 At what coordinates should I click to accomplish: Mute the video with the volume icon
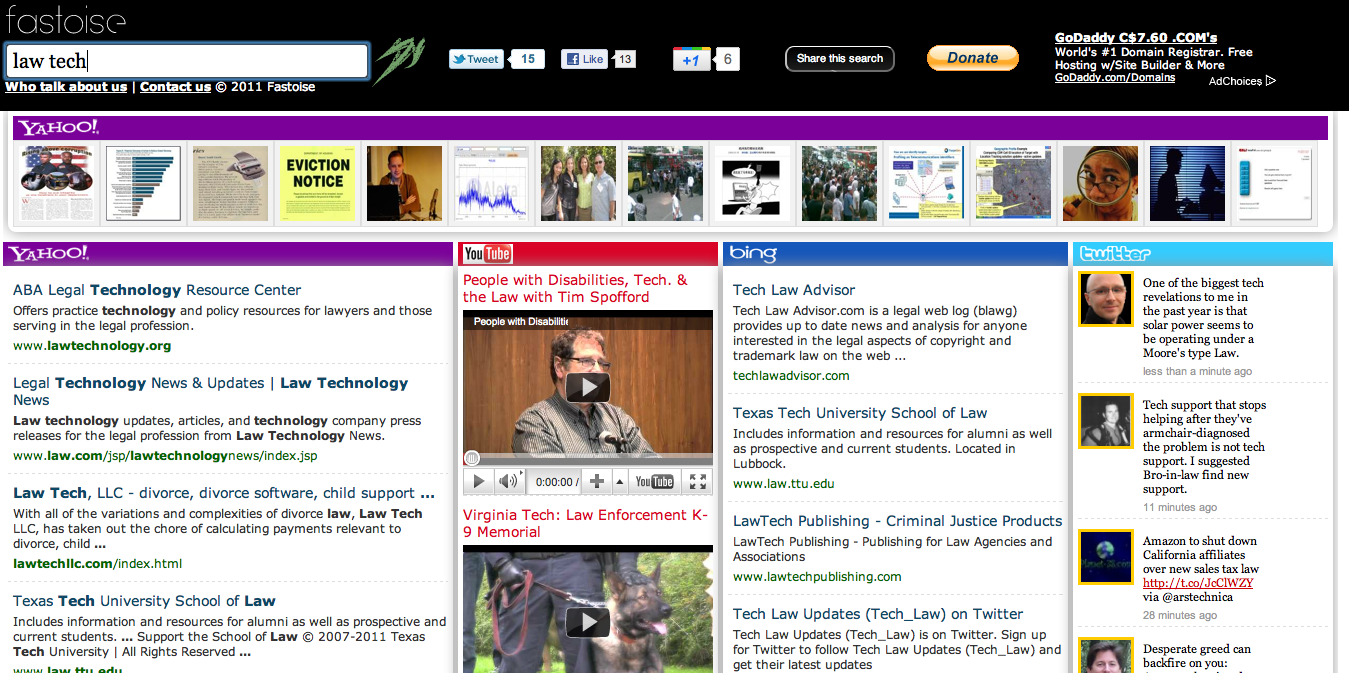(x=508, y=482)
